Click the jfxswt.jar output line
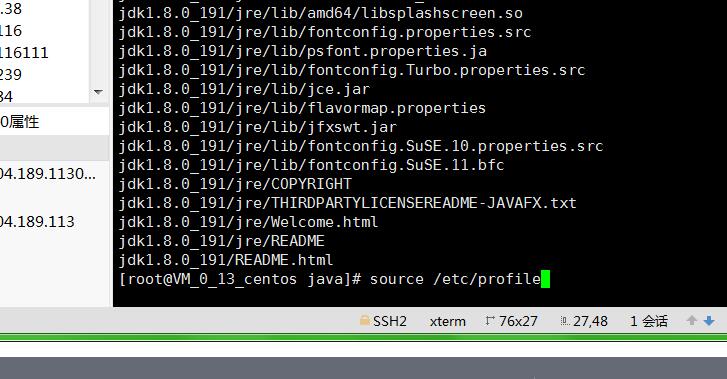Image resolution: width=727 pixels, height=379 pixels. (x=258, y=127)
